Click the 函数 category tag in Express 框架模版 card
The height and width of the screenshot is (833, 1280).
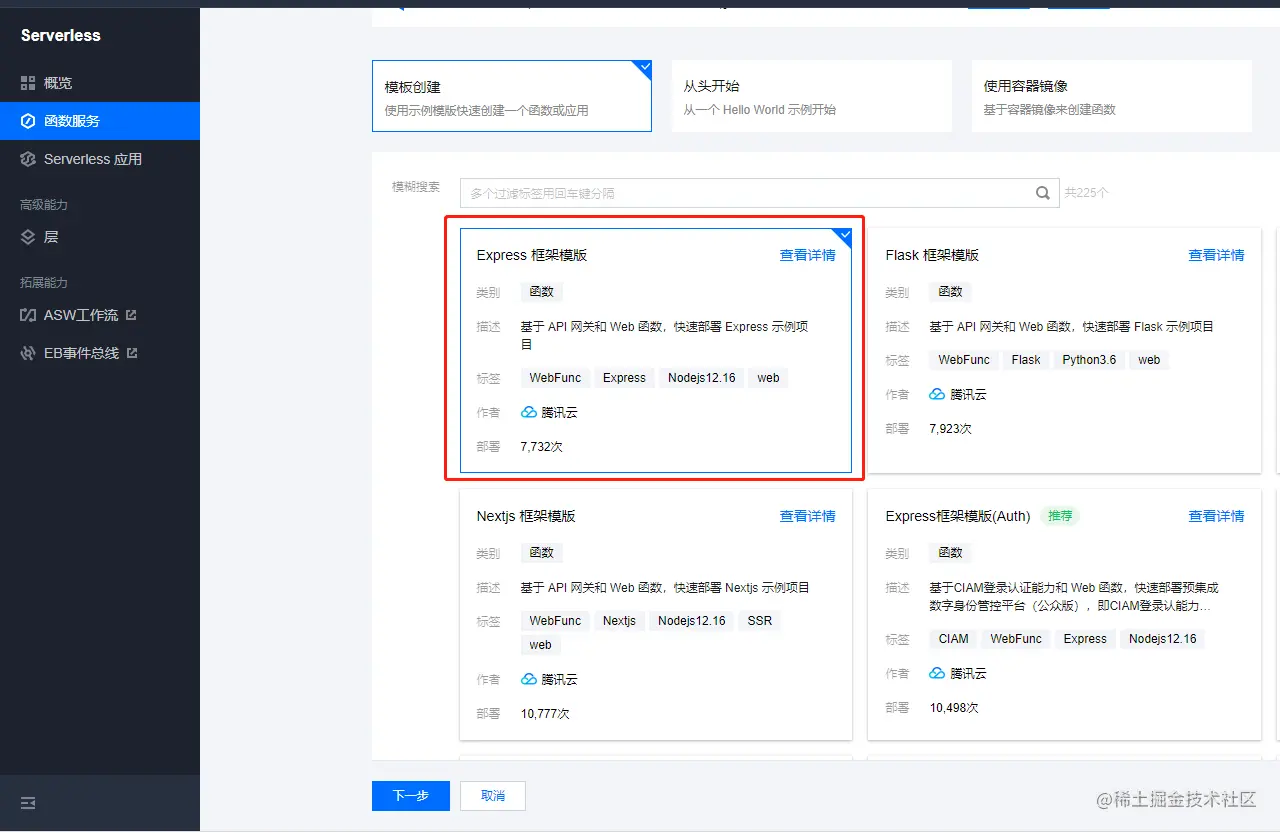point(542,292)
